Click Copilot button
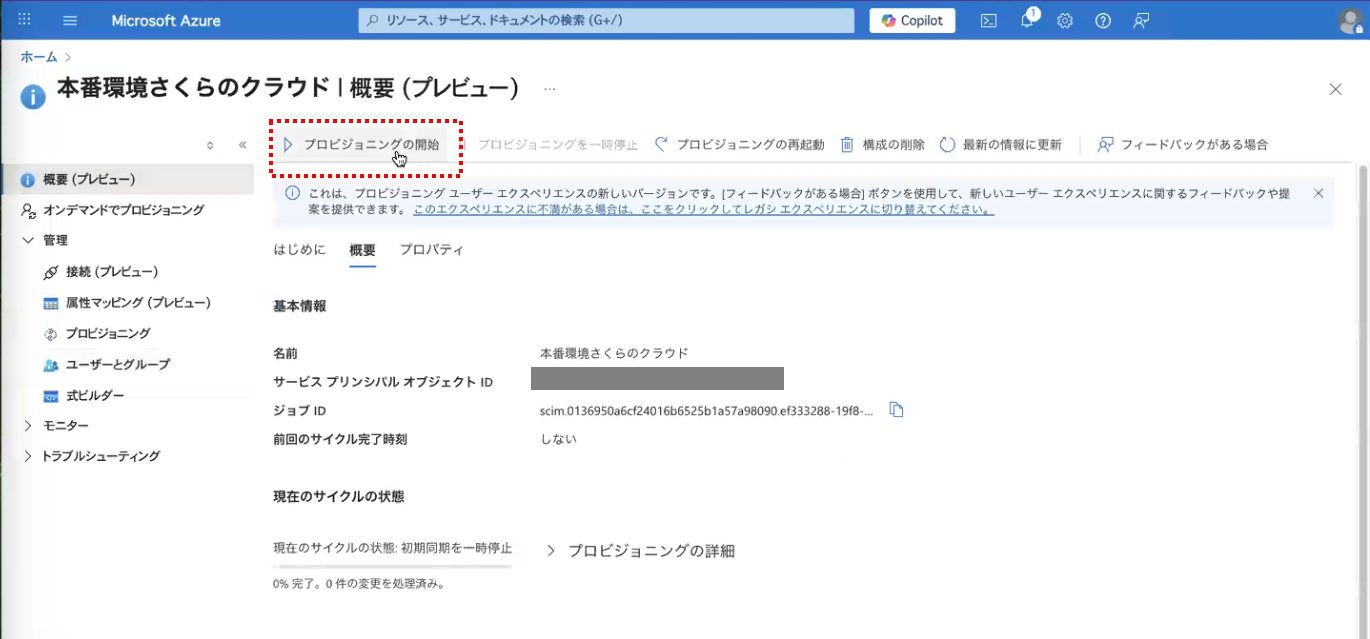 pos(912,21)
